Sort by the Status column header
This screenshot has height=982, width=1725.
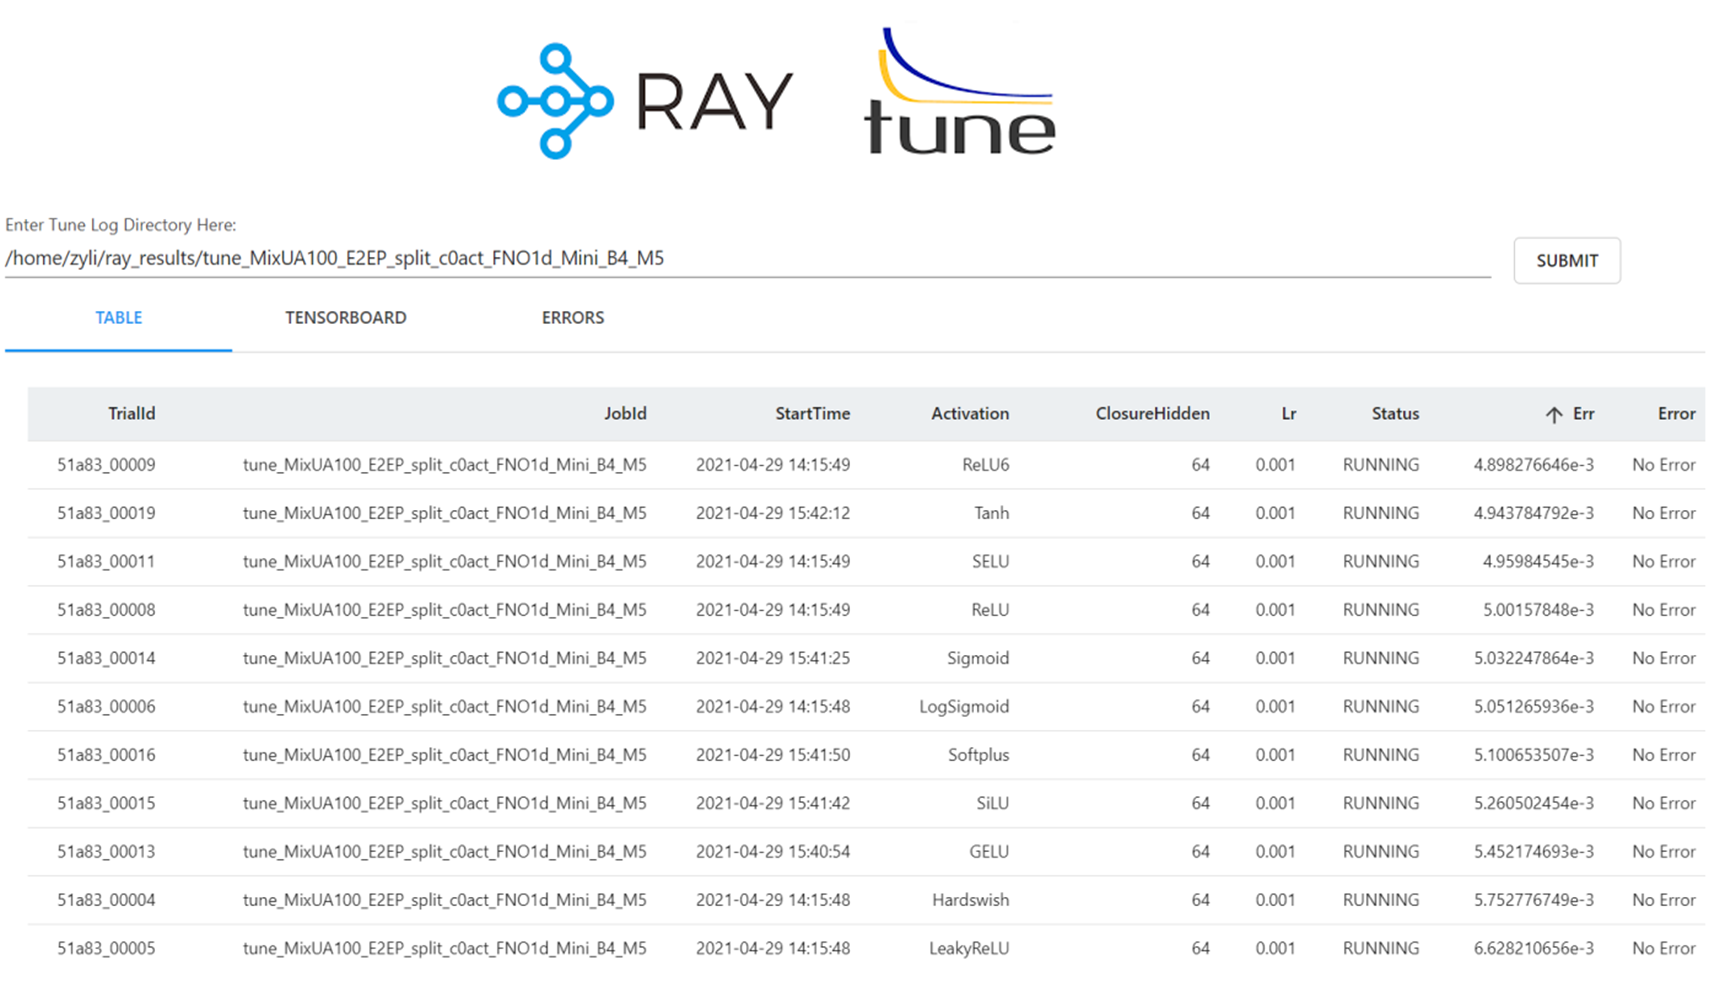pyautogui.click(x=1395, y=414)
